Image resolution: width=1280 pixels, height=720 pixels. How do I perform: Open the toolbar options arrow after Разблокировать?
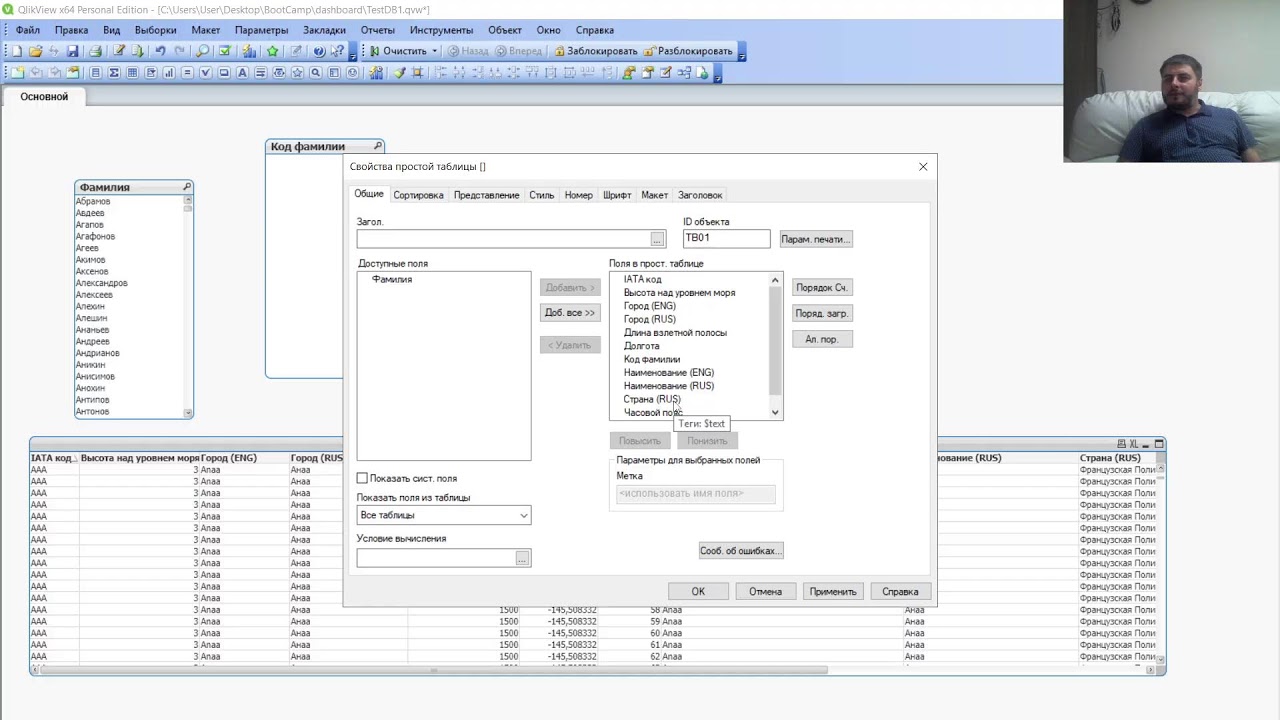742,51
